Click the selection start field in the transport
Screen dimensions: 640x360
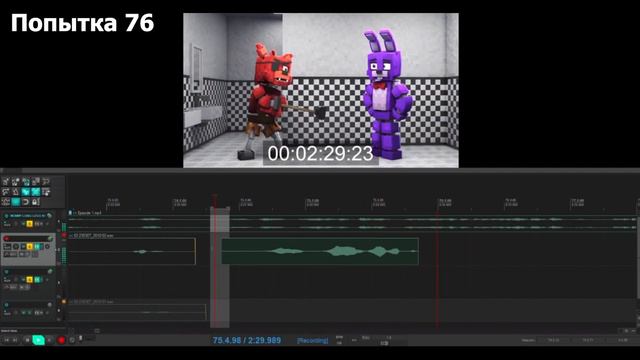553,340
